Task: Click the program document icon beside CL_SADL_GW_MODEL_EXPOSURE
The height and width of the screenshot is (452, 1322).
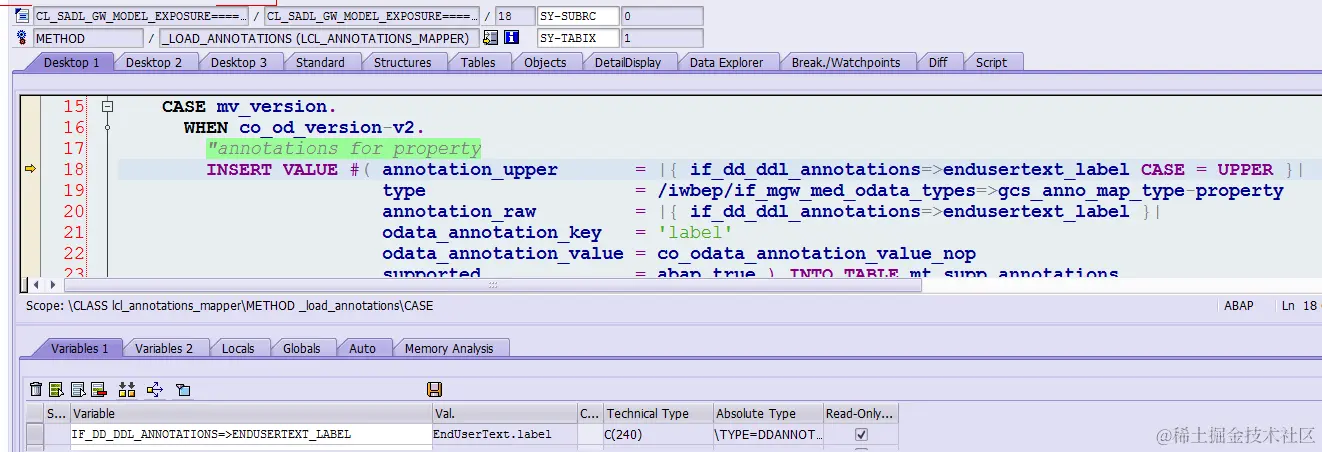Action: coord(21,17)
